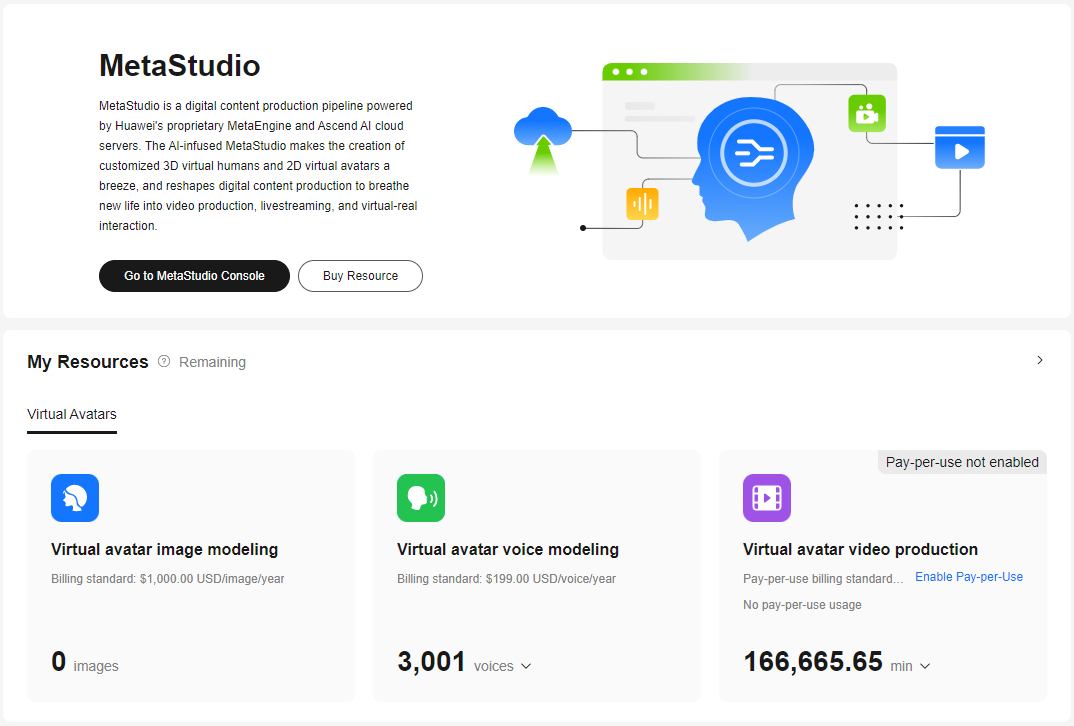The image size is (1074, 726).
Task: Click the My Resources title
Action: tap(88, 362)
